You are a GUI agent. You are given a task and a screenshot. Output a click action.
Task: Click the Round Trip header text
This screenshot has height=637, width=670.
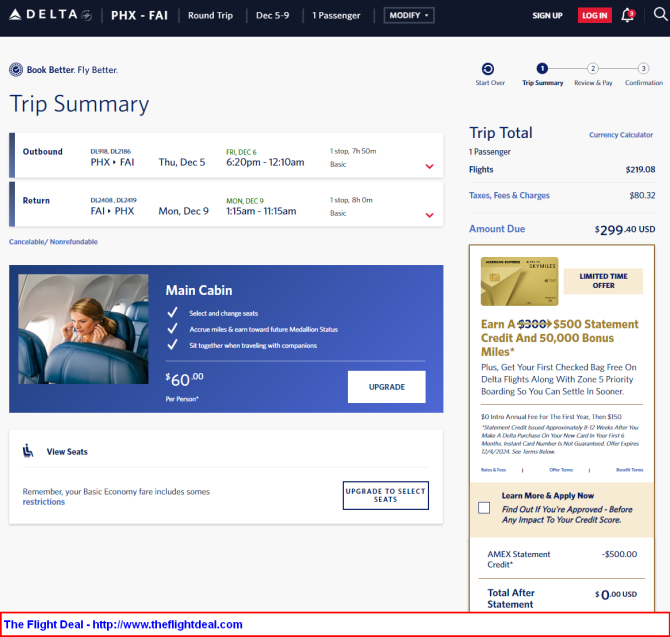tap(210, 15)
